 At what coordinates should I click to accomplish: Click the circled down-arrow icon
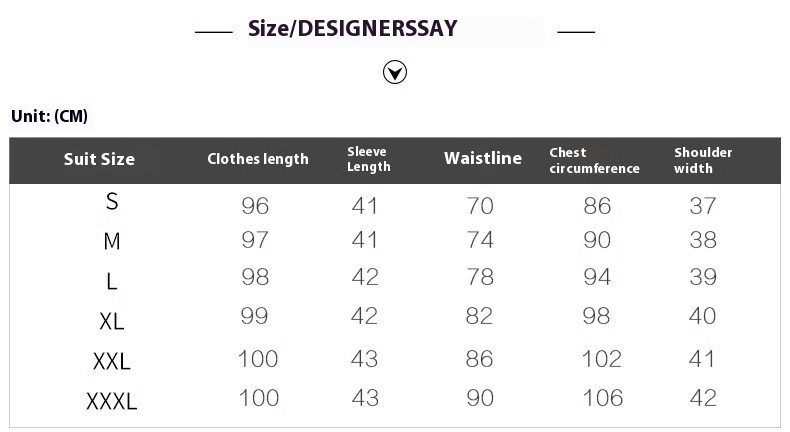(394, 72)
